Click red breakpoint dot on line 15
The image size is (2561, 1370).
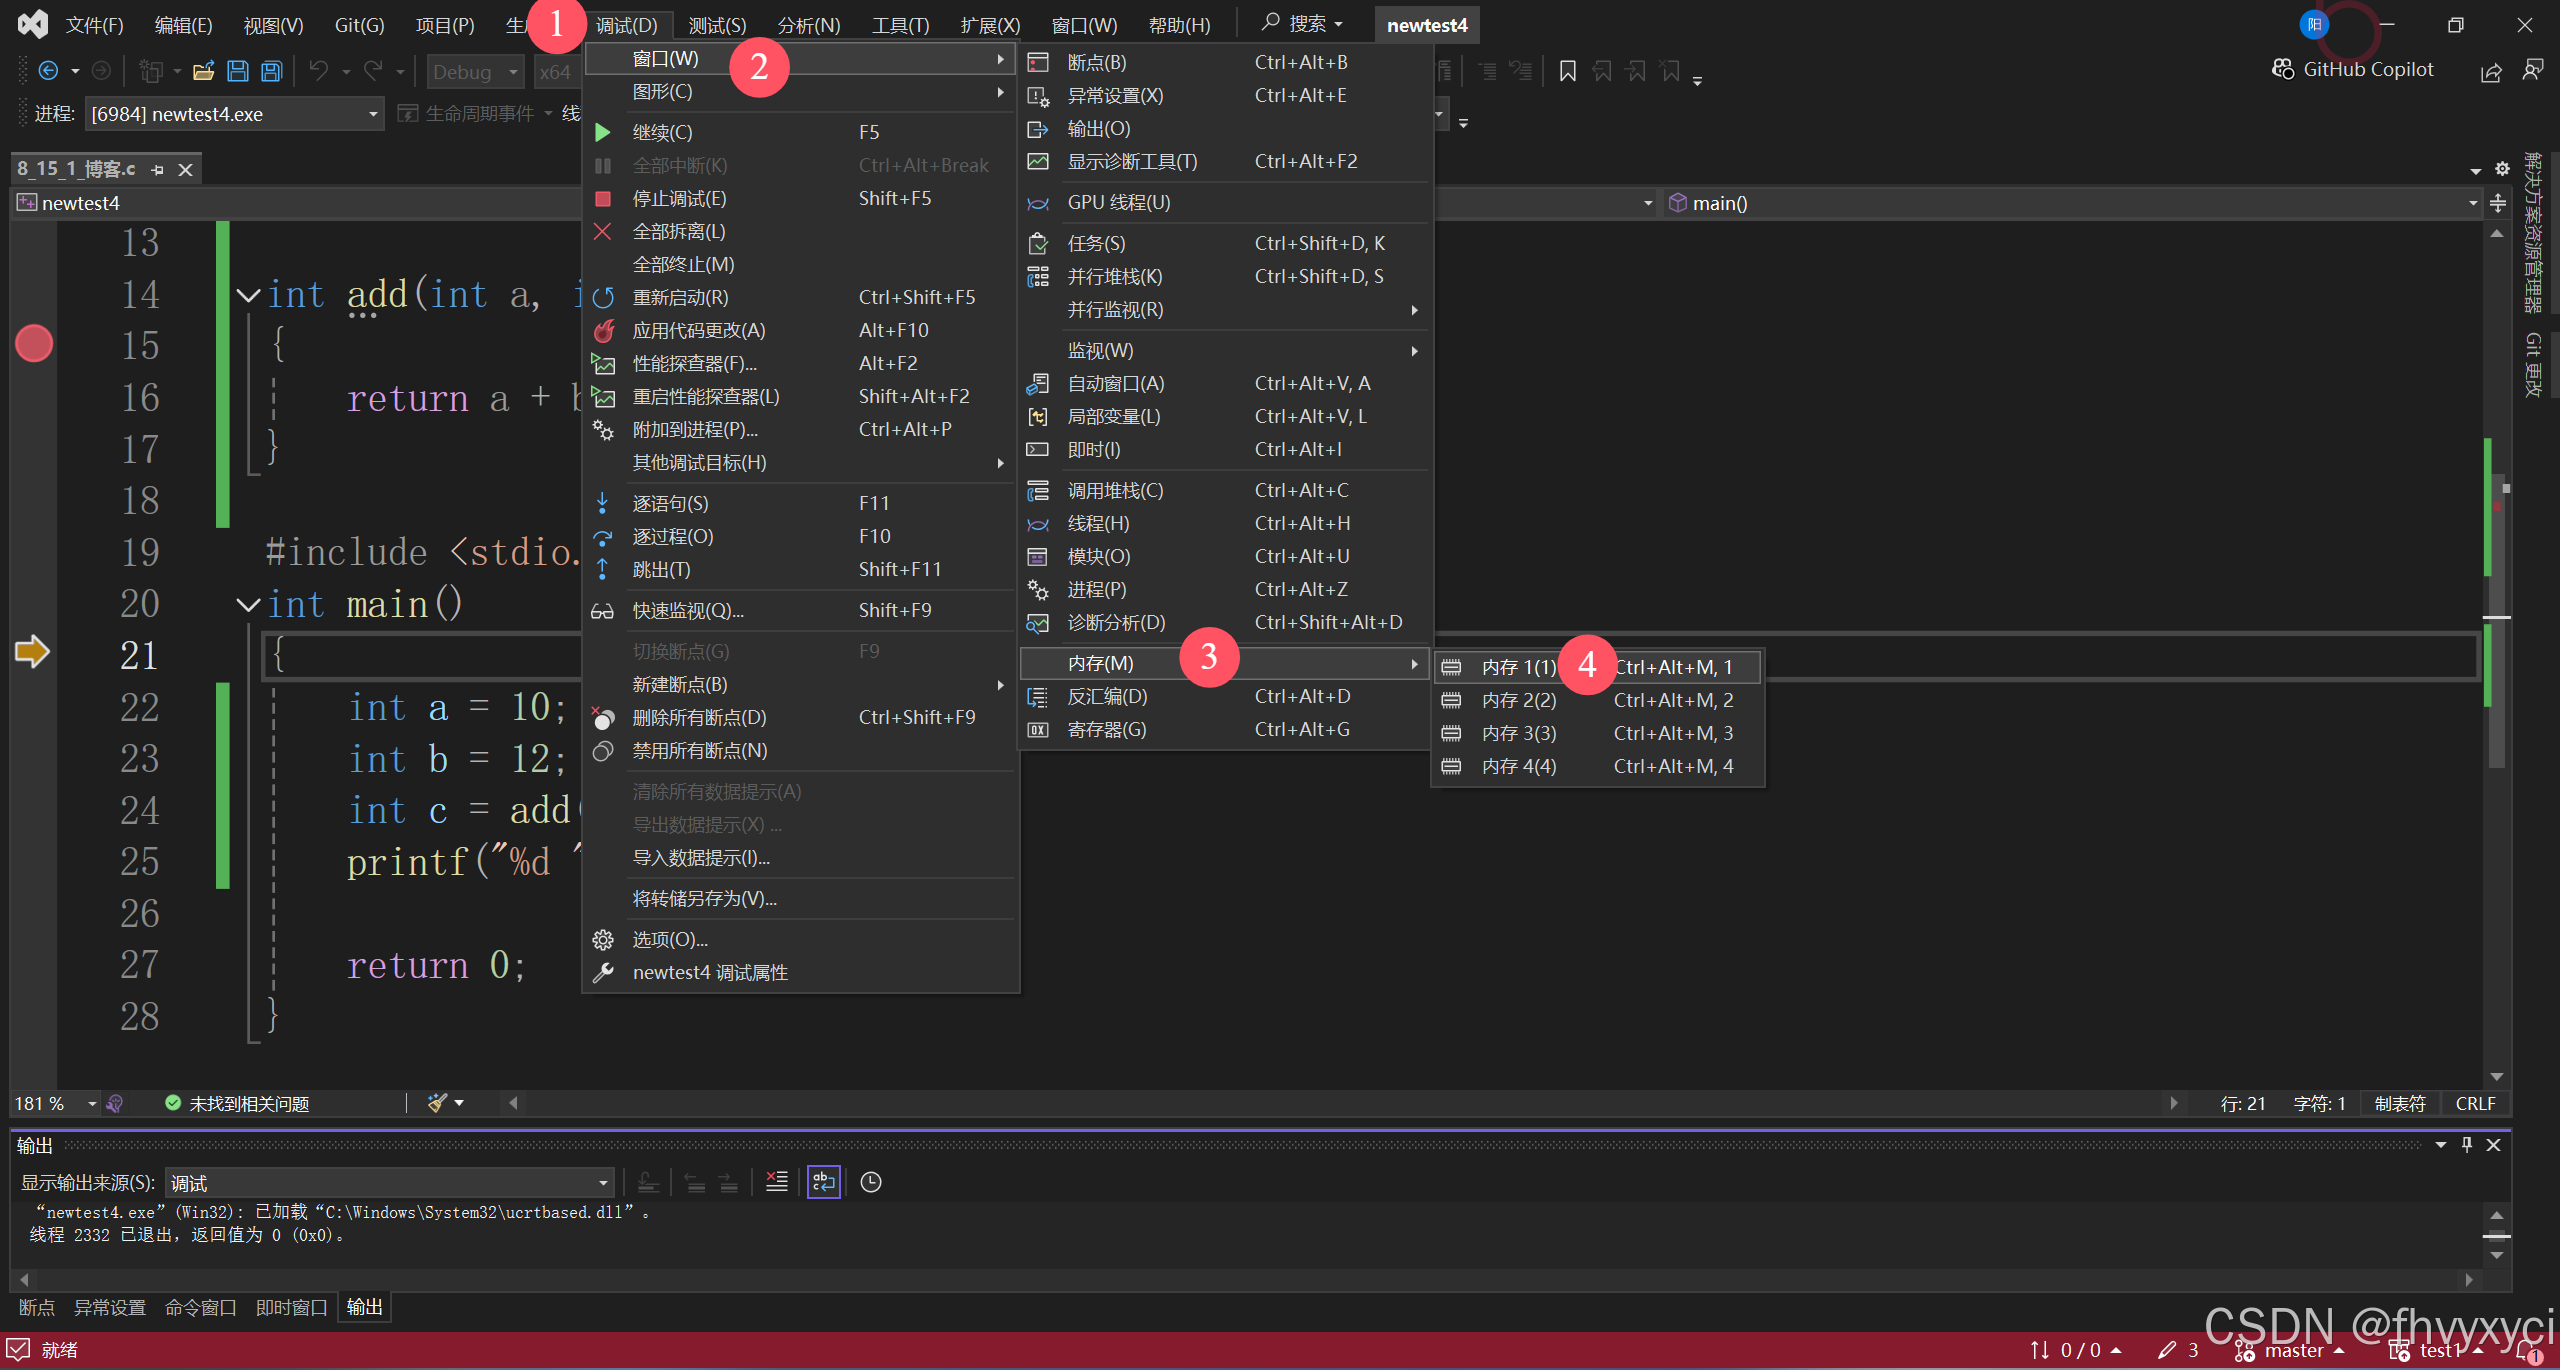[x=34, y=343]
